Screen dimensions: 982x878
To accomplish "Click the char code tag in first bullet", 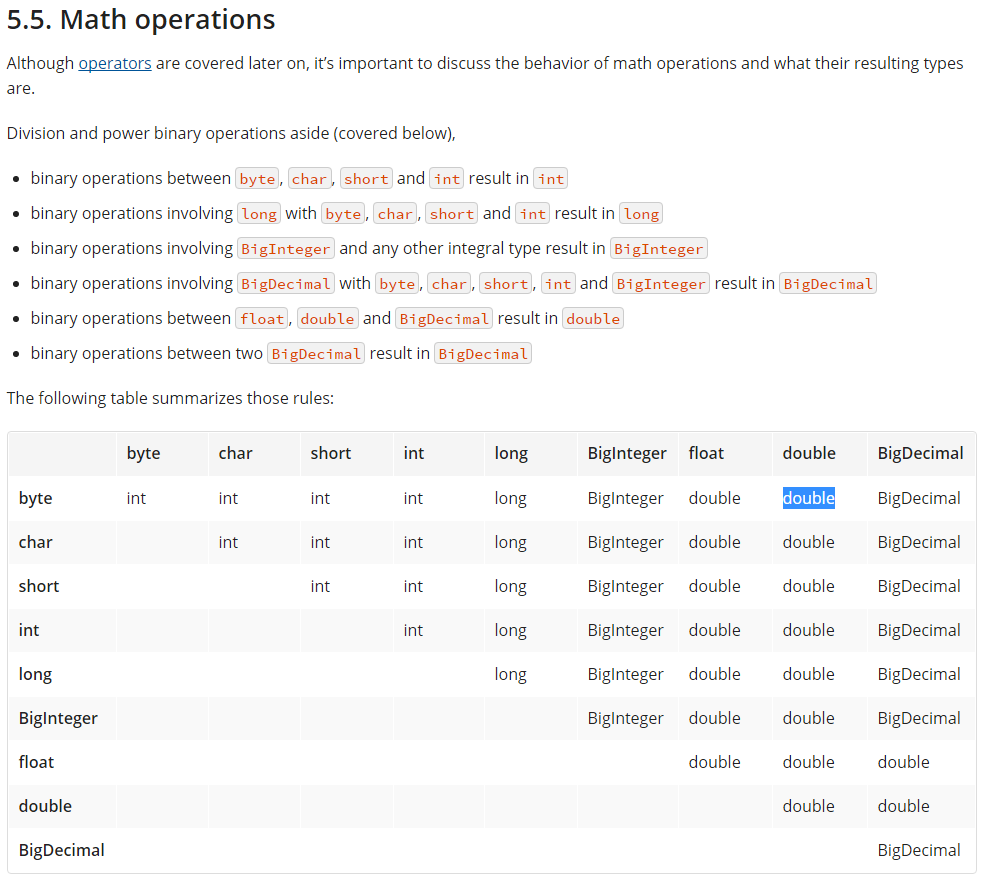I will click(309, 178).
